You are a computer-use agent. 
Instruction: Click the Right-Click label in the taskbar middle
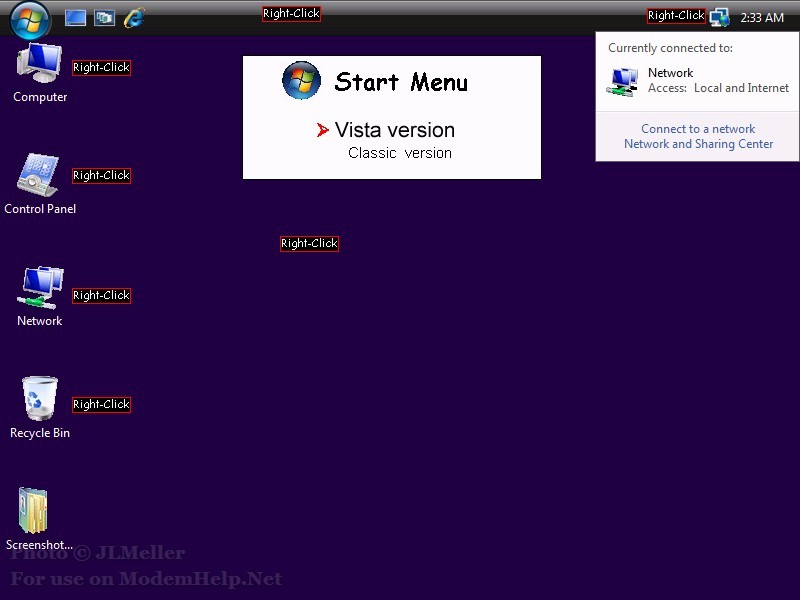[291, 14]
